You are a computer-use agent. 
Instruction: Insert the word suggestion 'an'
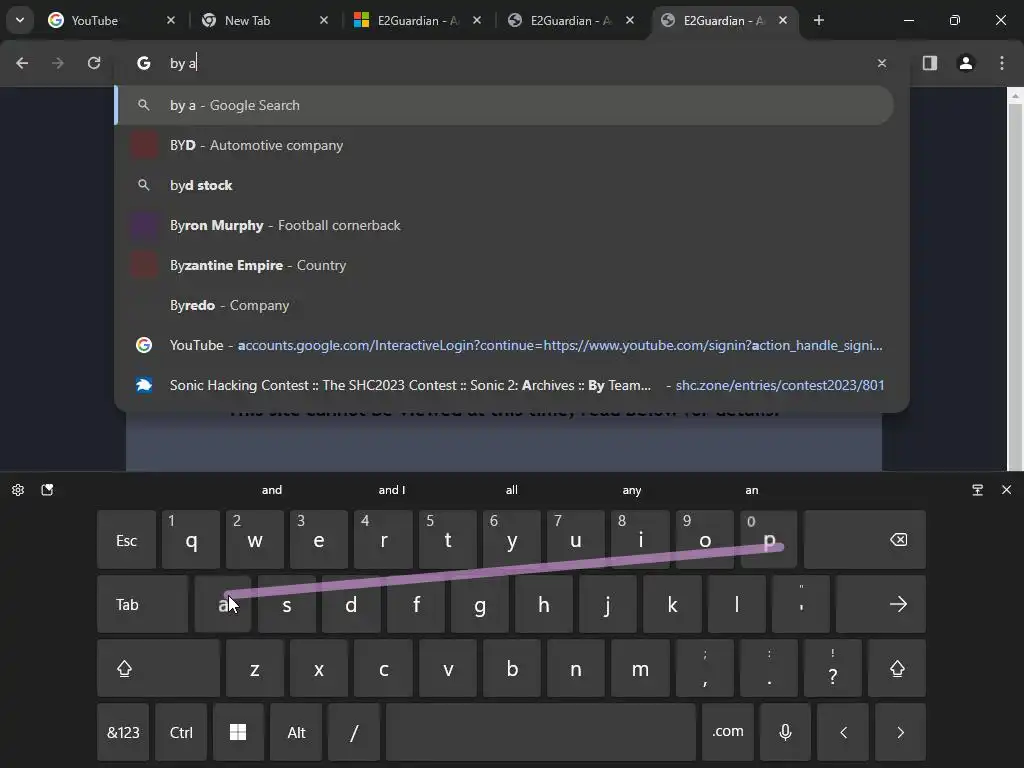[x=752, y=490]
